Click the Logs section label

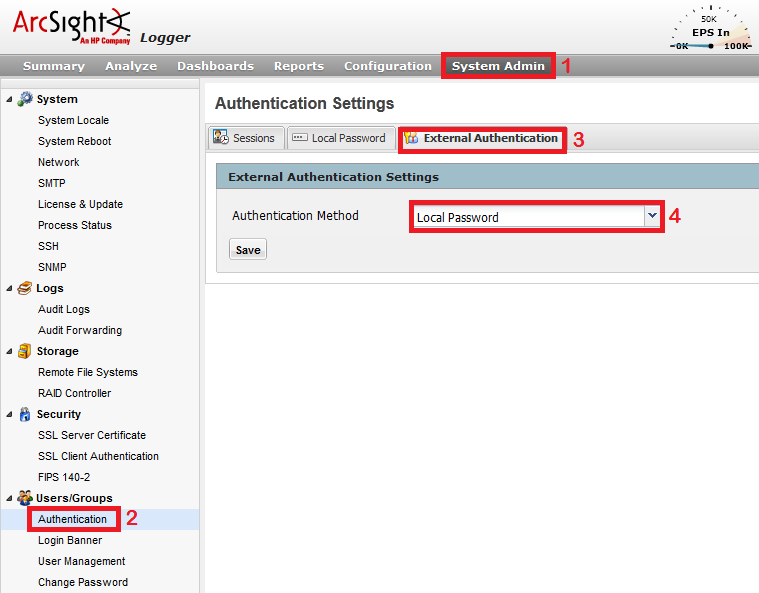[x=50, y=288]
